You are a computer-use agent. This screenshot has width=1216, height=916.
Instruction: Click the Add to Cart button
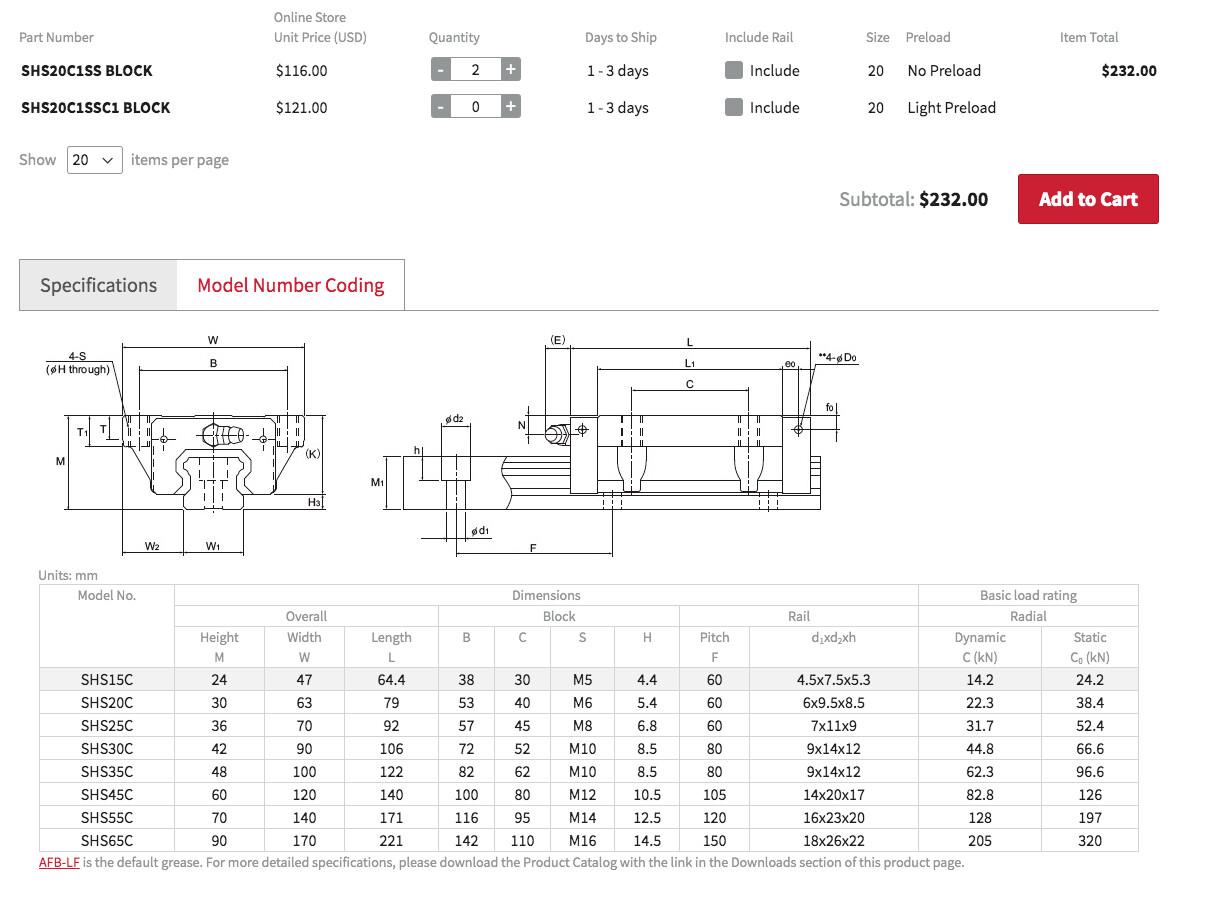click(x=1088, y=199)
